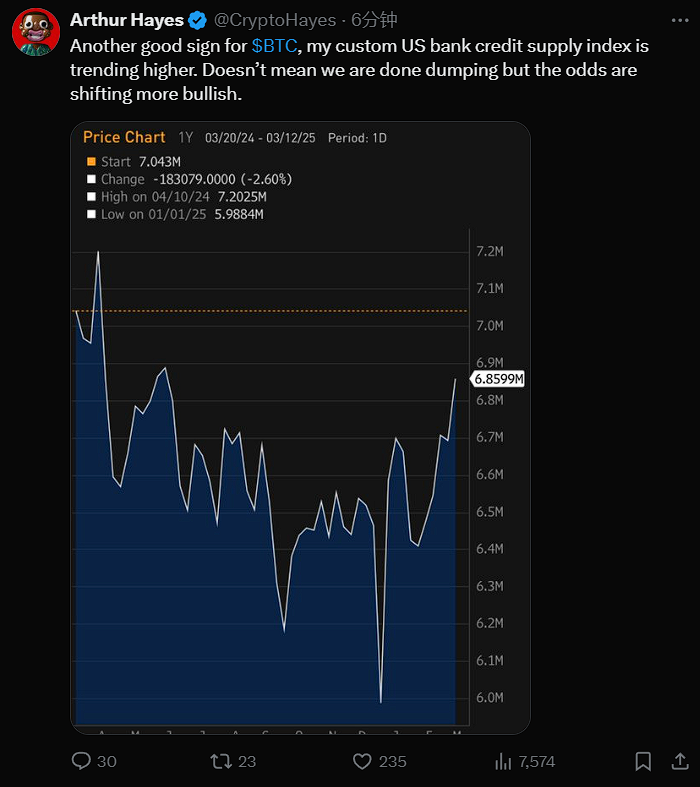Click the reply comment icon
700x787 pixels.
(82, 761)
